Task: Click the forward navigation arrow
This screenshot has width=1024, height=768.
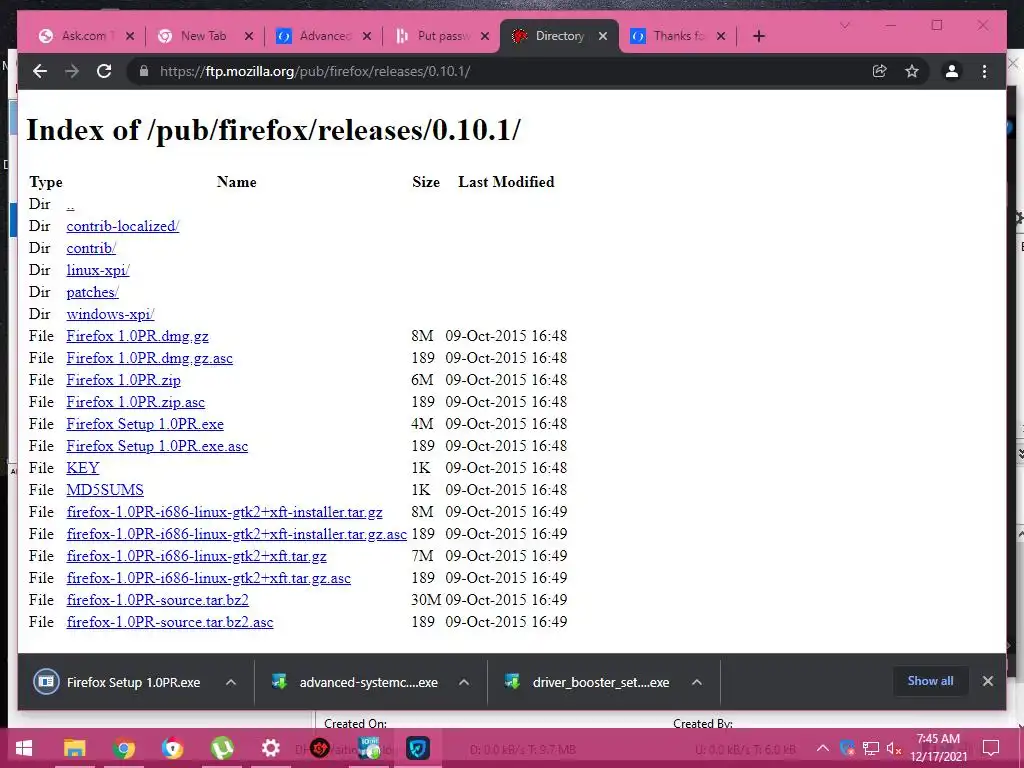Action: [72, 71]
